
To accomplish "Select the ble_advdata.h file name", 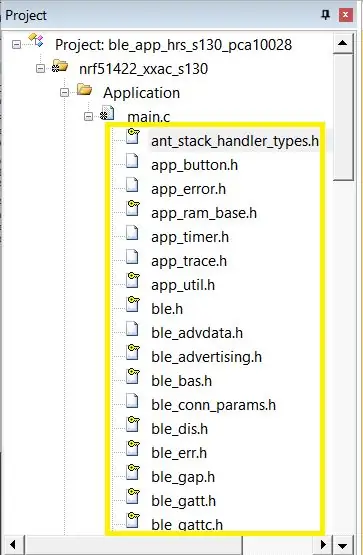I will (x=197, y=333).
